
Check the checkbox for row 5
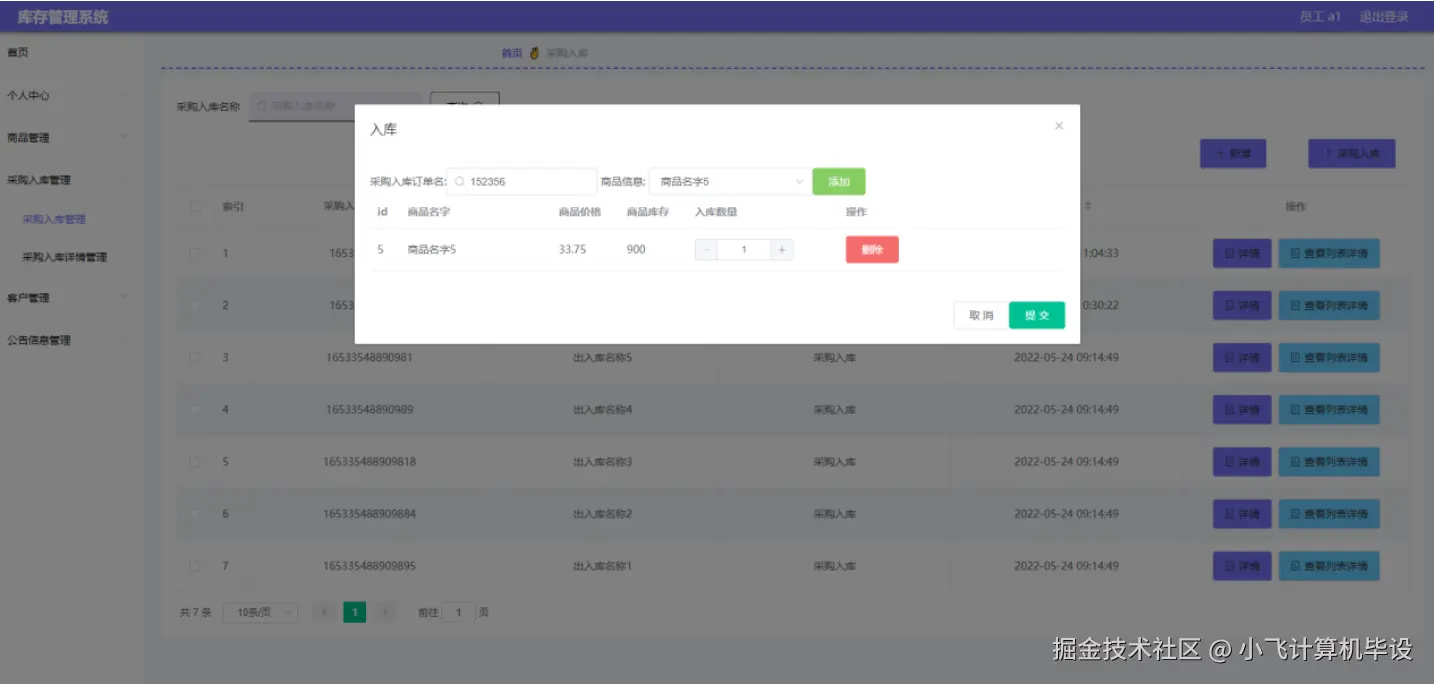pos(196,461)
